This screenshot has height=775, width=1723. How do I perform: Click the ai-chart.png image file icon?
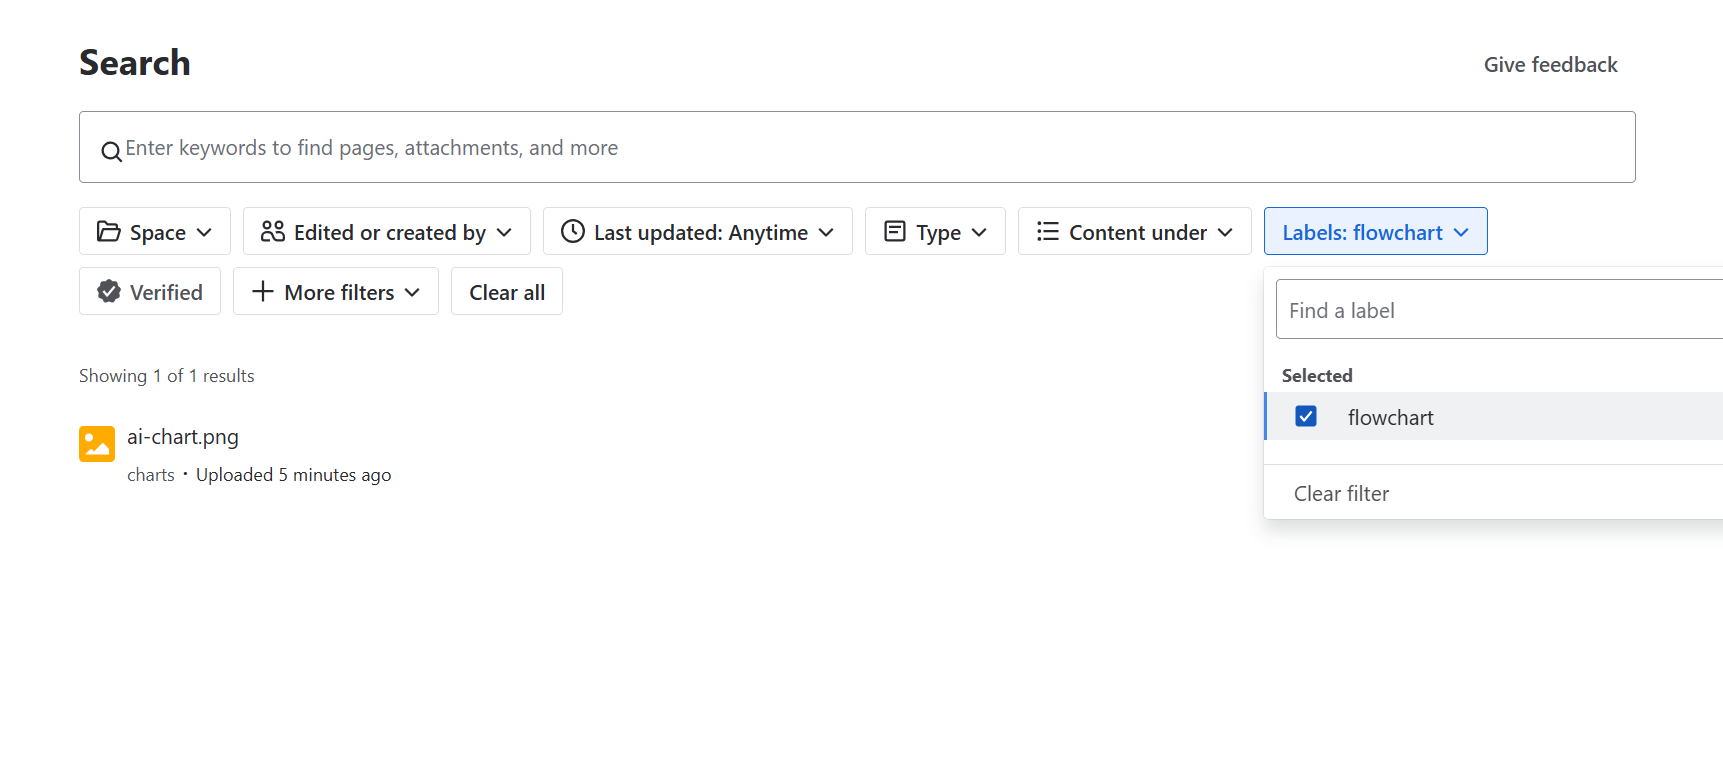(x=97, y=444)
